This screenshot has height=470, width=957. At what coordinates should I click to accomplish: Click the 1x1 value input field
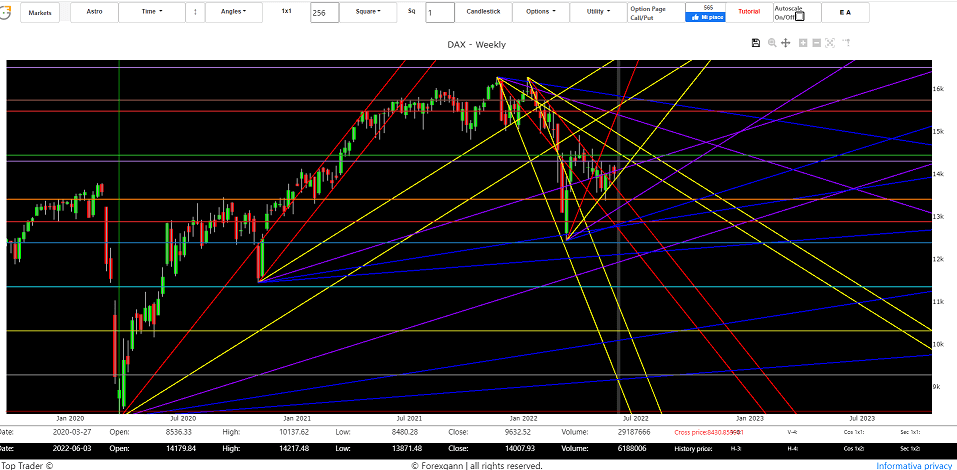coord(323,13)
